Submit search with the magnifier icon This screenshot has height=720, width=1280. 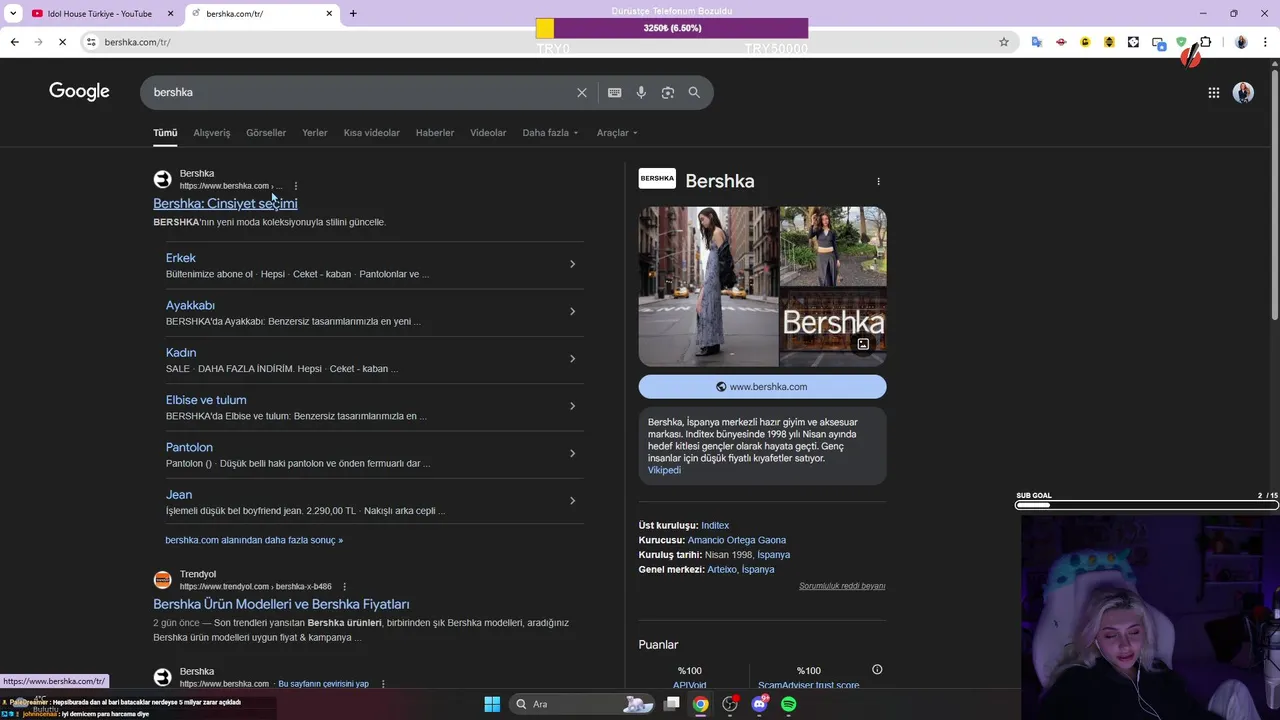[694, 92]
